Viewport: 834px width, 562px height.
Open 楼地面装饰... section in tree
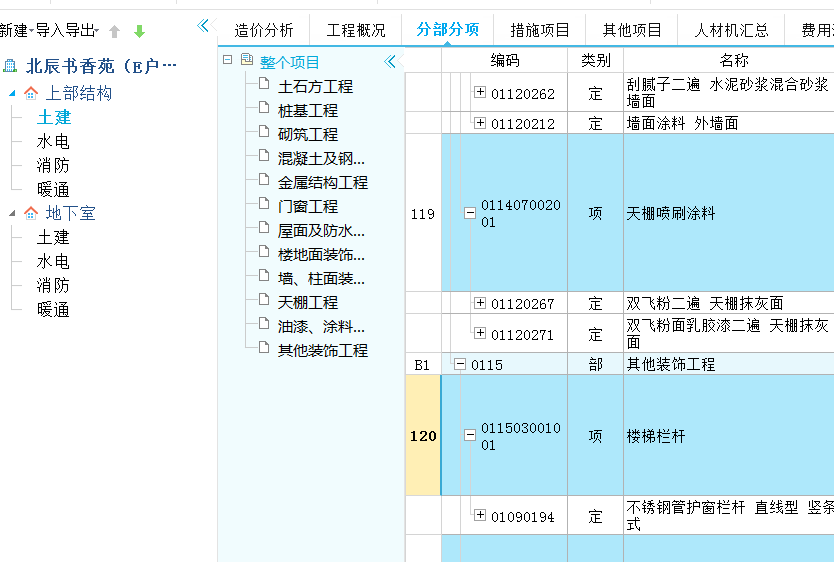pos(321,255)
